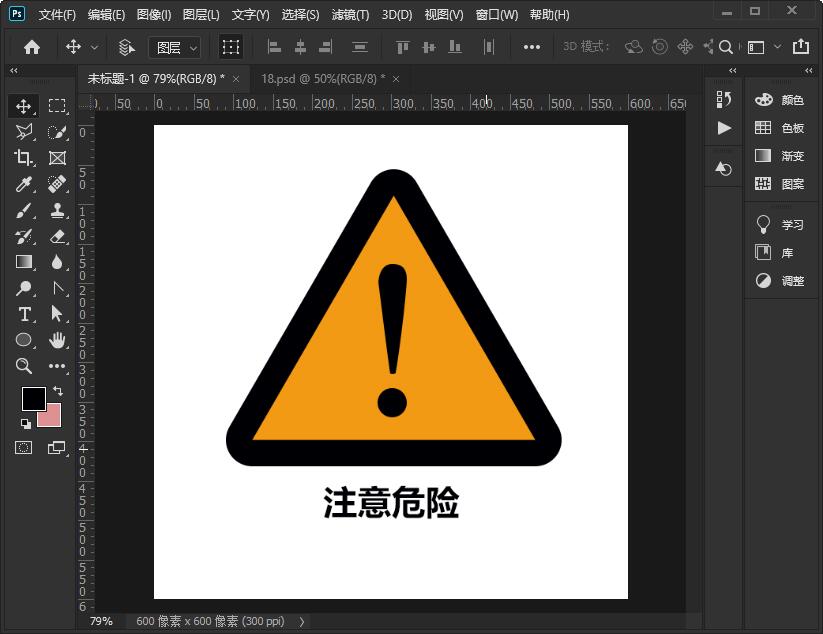Expand the narrow icon panel dock
The width and height of the screenshot is (823, 634).
click(733, 70)
